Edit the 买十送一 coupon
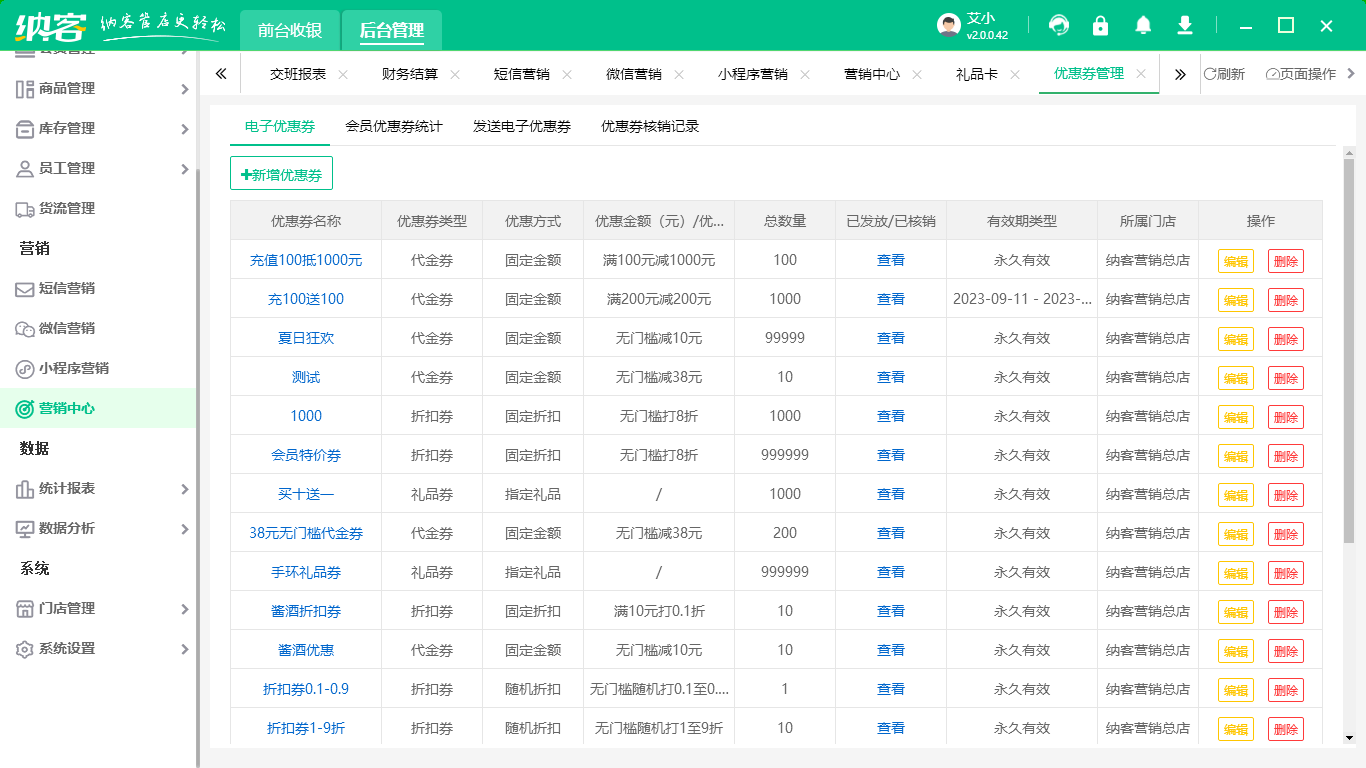 click(1236, 495)
